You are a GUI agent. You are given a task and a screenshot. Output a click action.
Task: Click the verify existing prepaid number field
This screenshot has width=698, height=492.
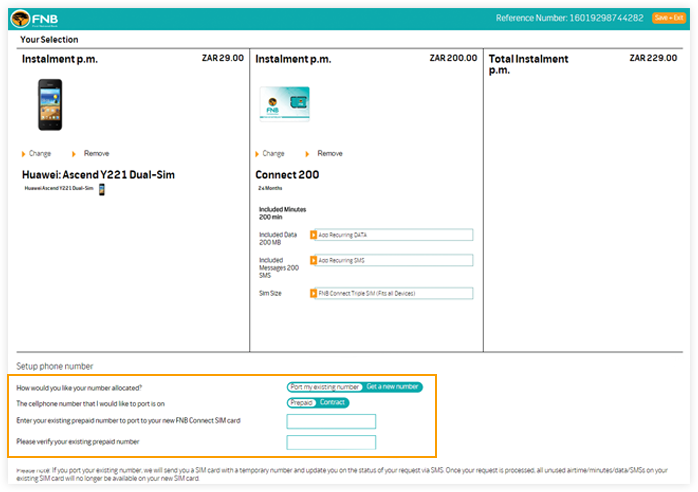pyautogui.click(x=331, y=442)
